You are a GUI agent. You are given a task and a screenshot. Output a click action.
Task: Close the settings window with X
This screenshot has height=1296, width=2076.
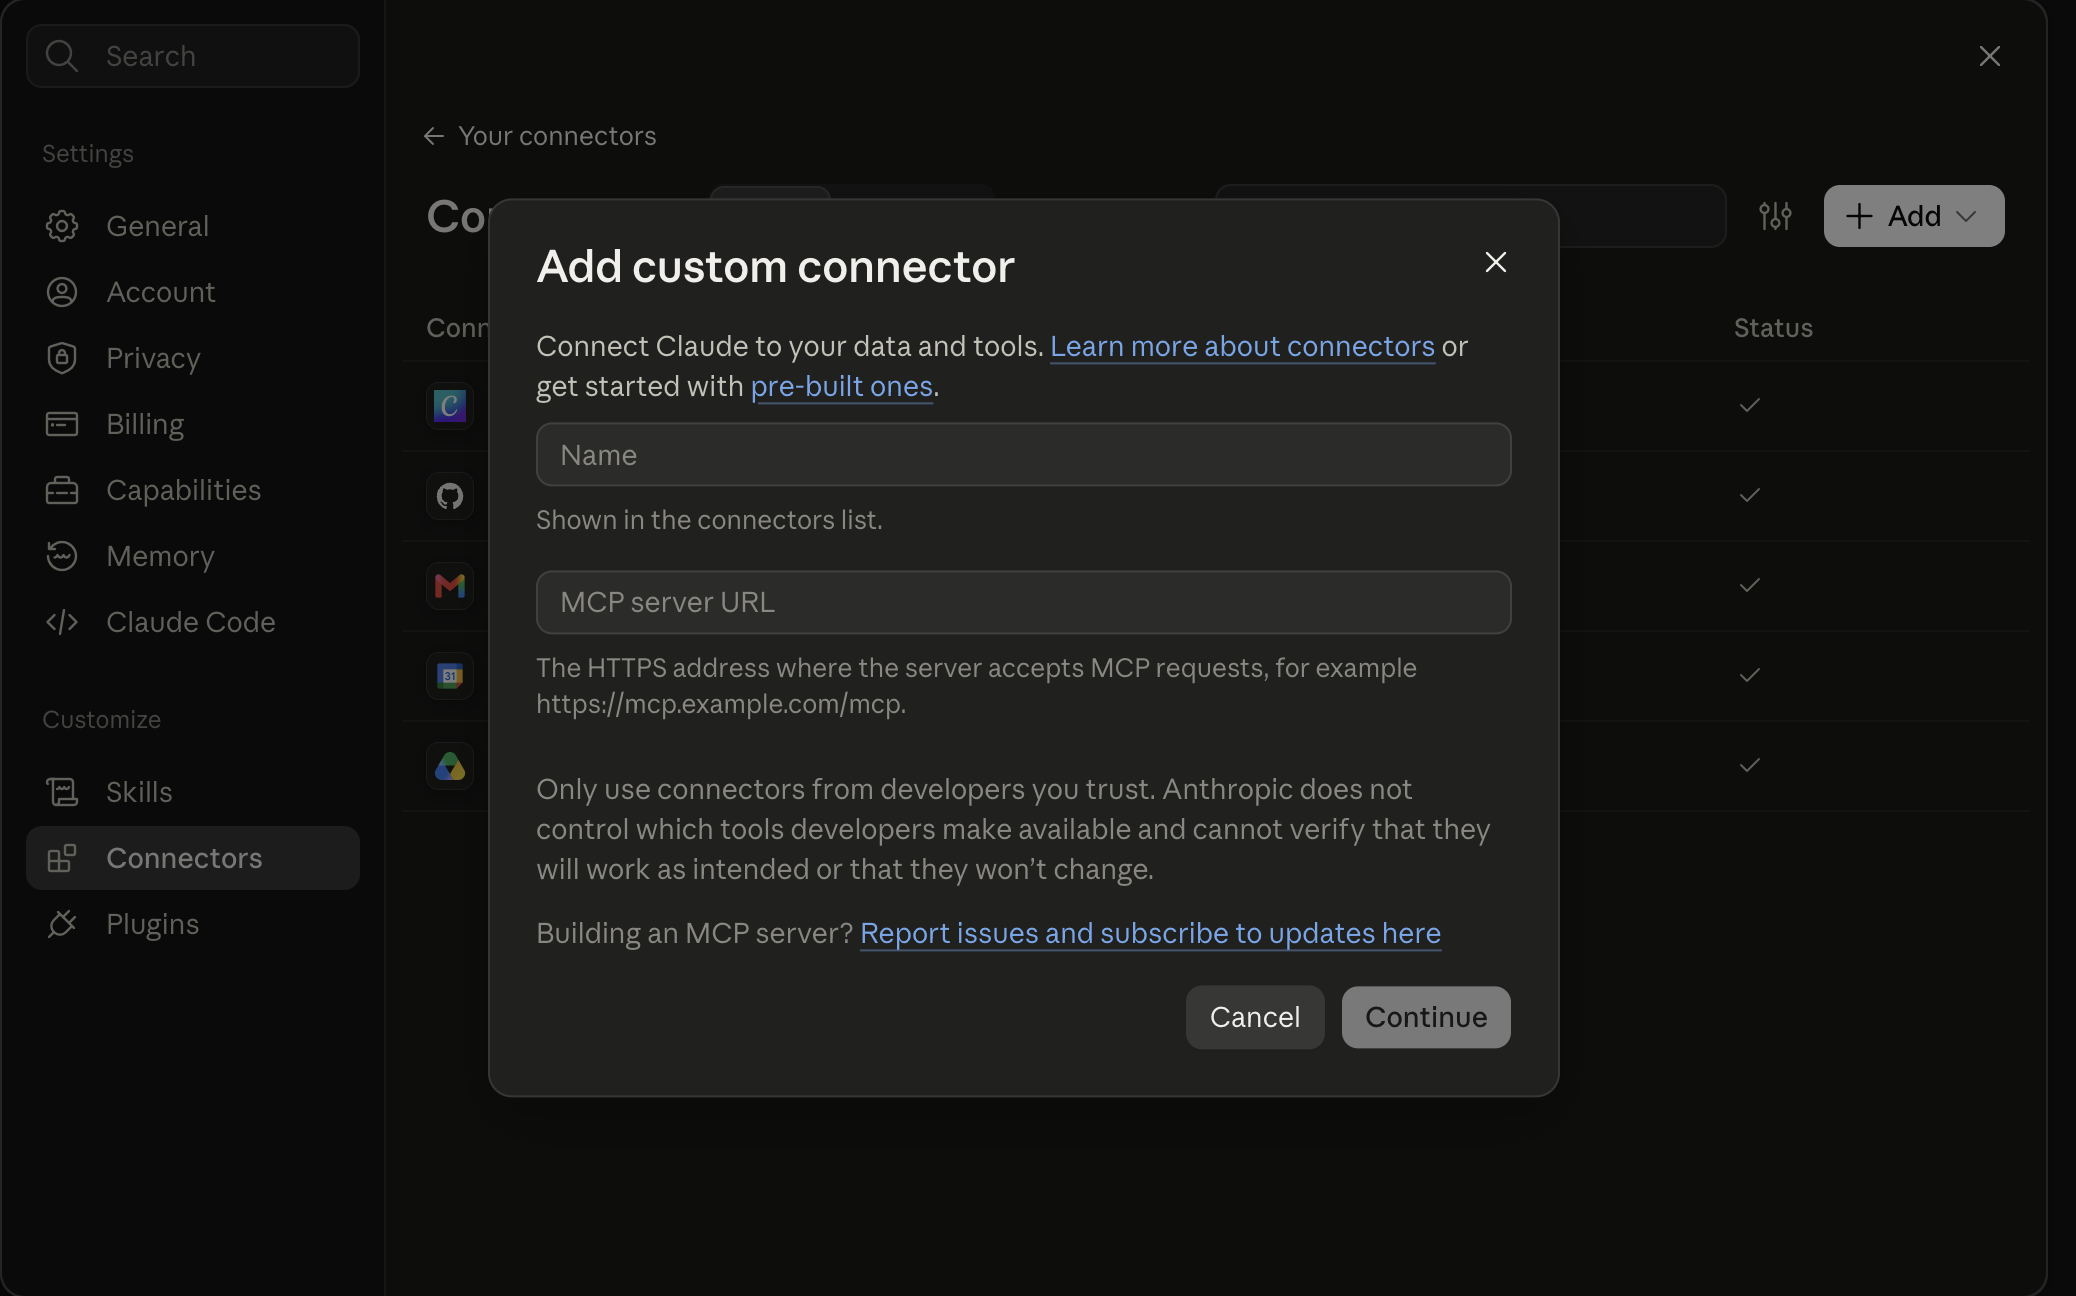[x=1990, y=56]
